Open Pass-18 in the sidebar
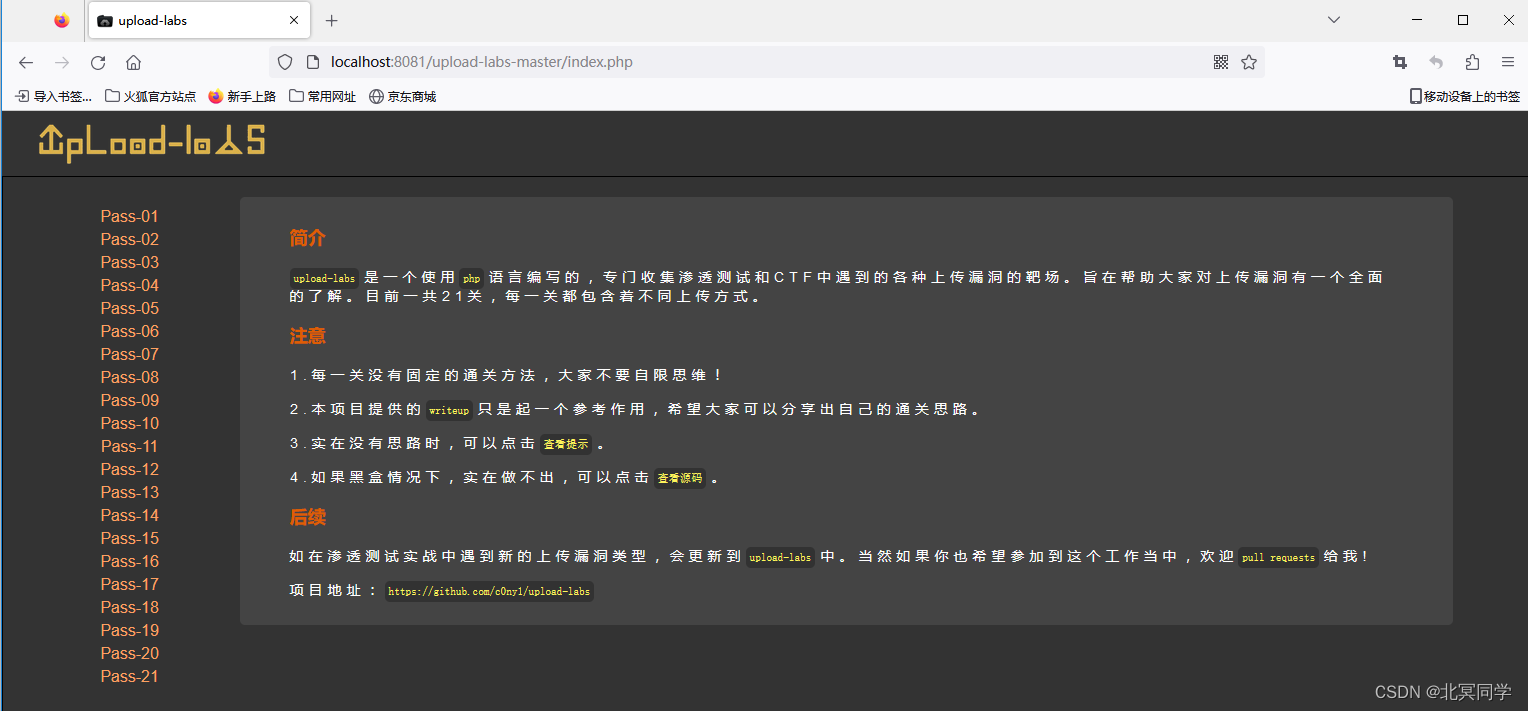The image size is (1528, 711). pos(130,607)
